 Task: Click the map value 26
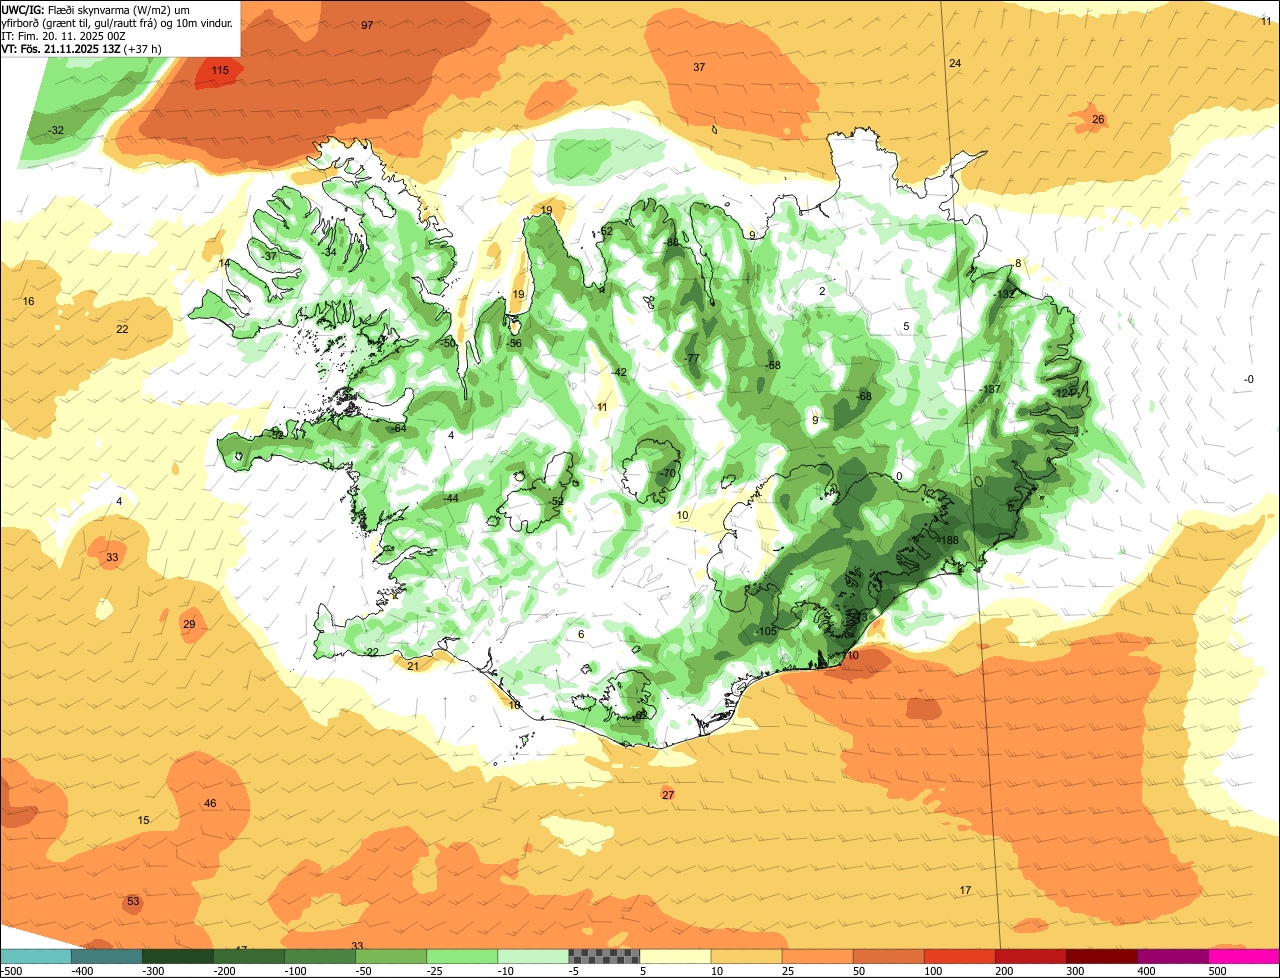pyautogui.click(x=1098, y=120)
